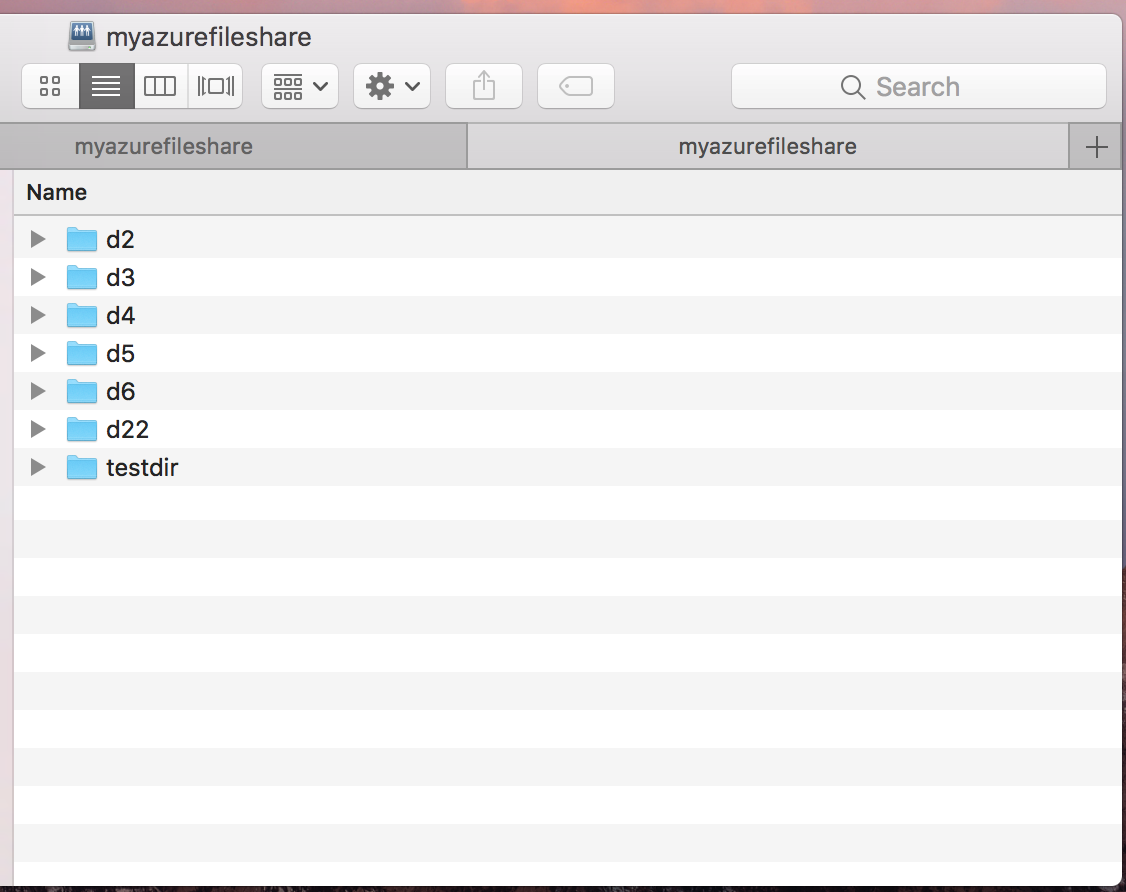
Task: Open the item arrangement grouping icon
Action: 299,86
